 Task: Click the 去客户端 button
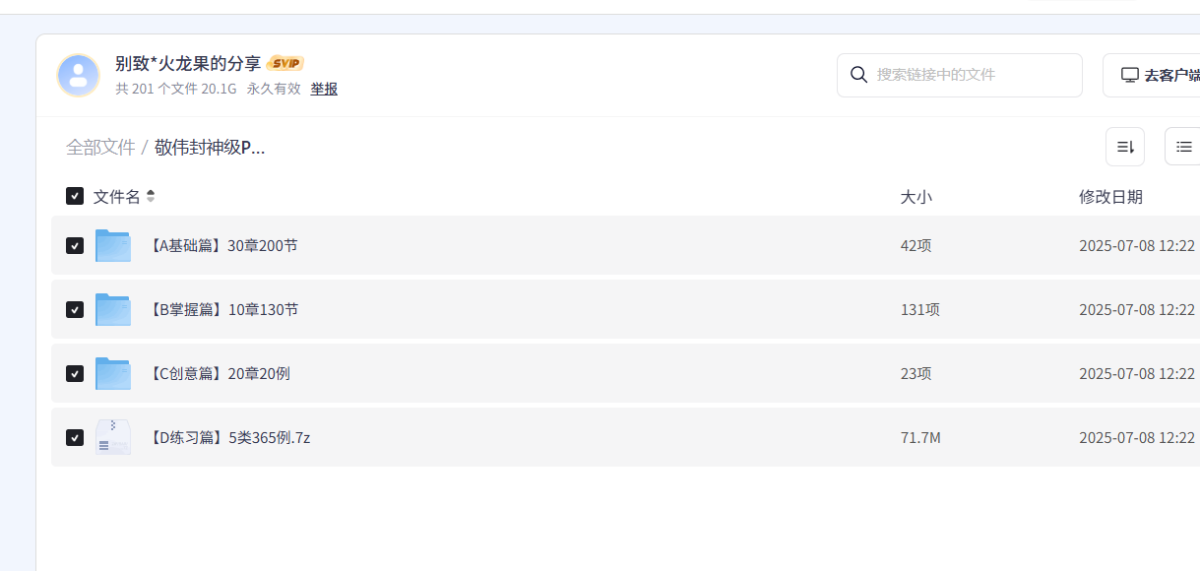tap(1152, 75)
